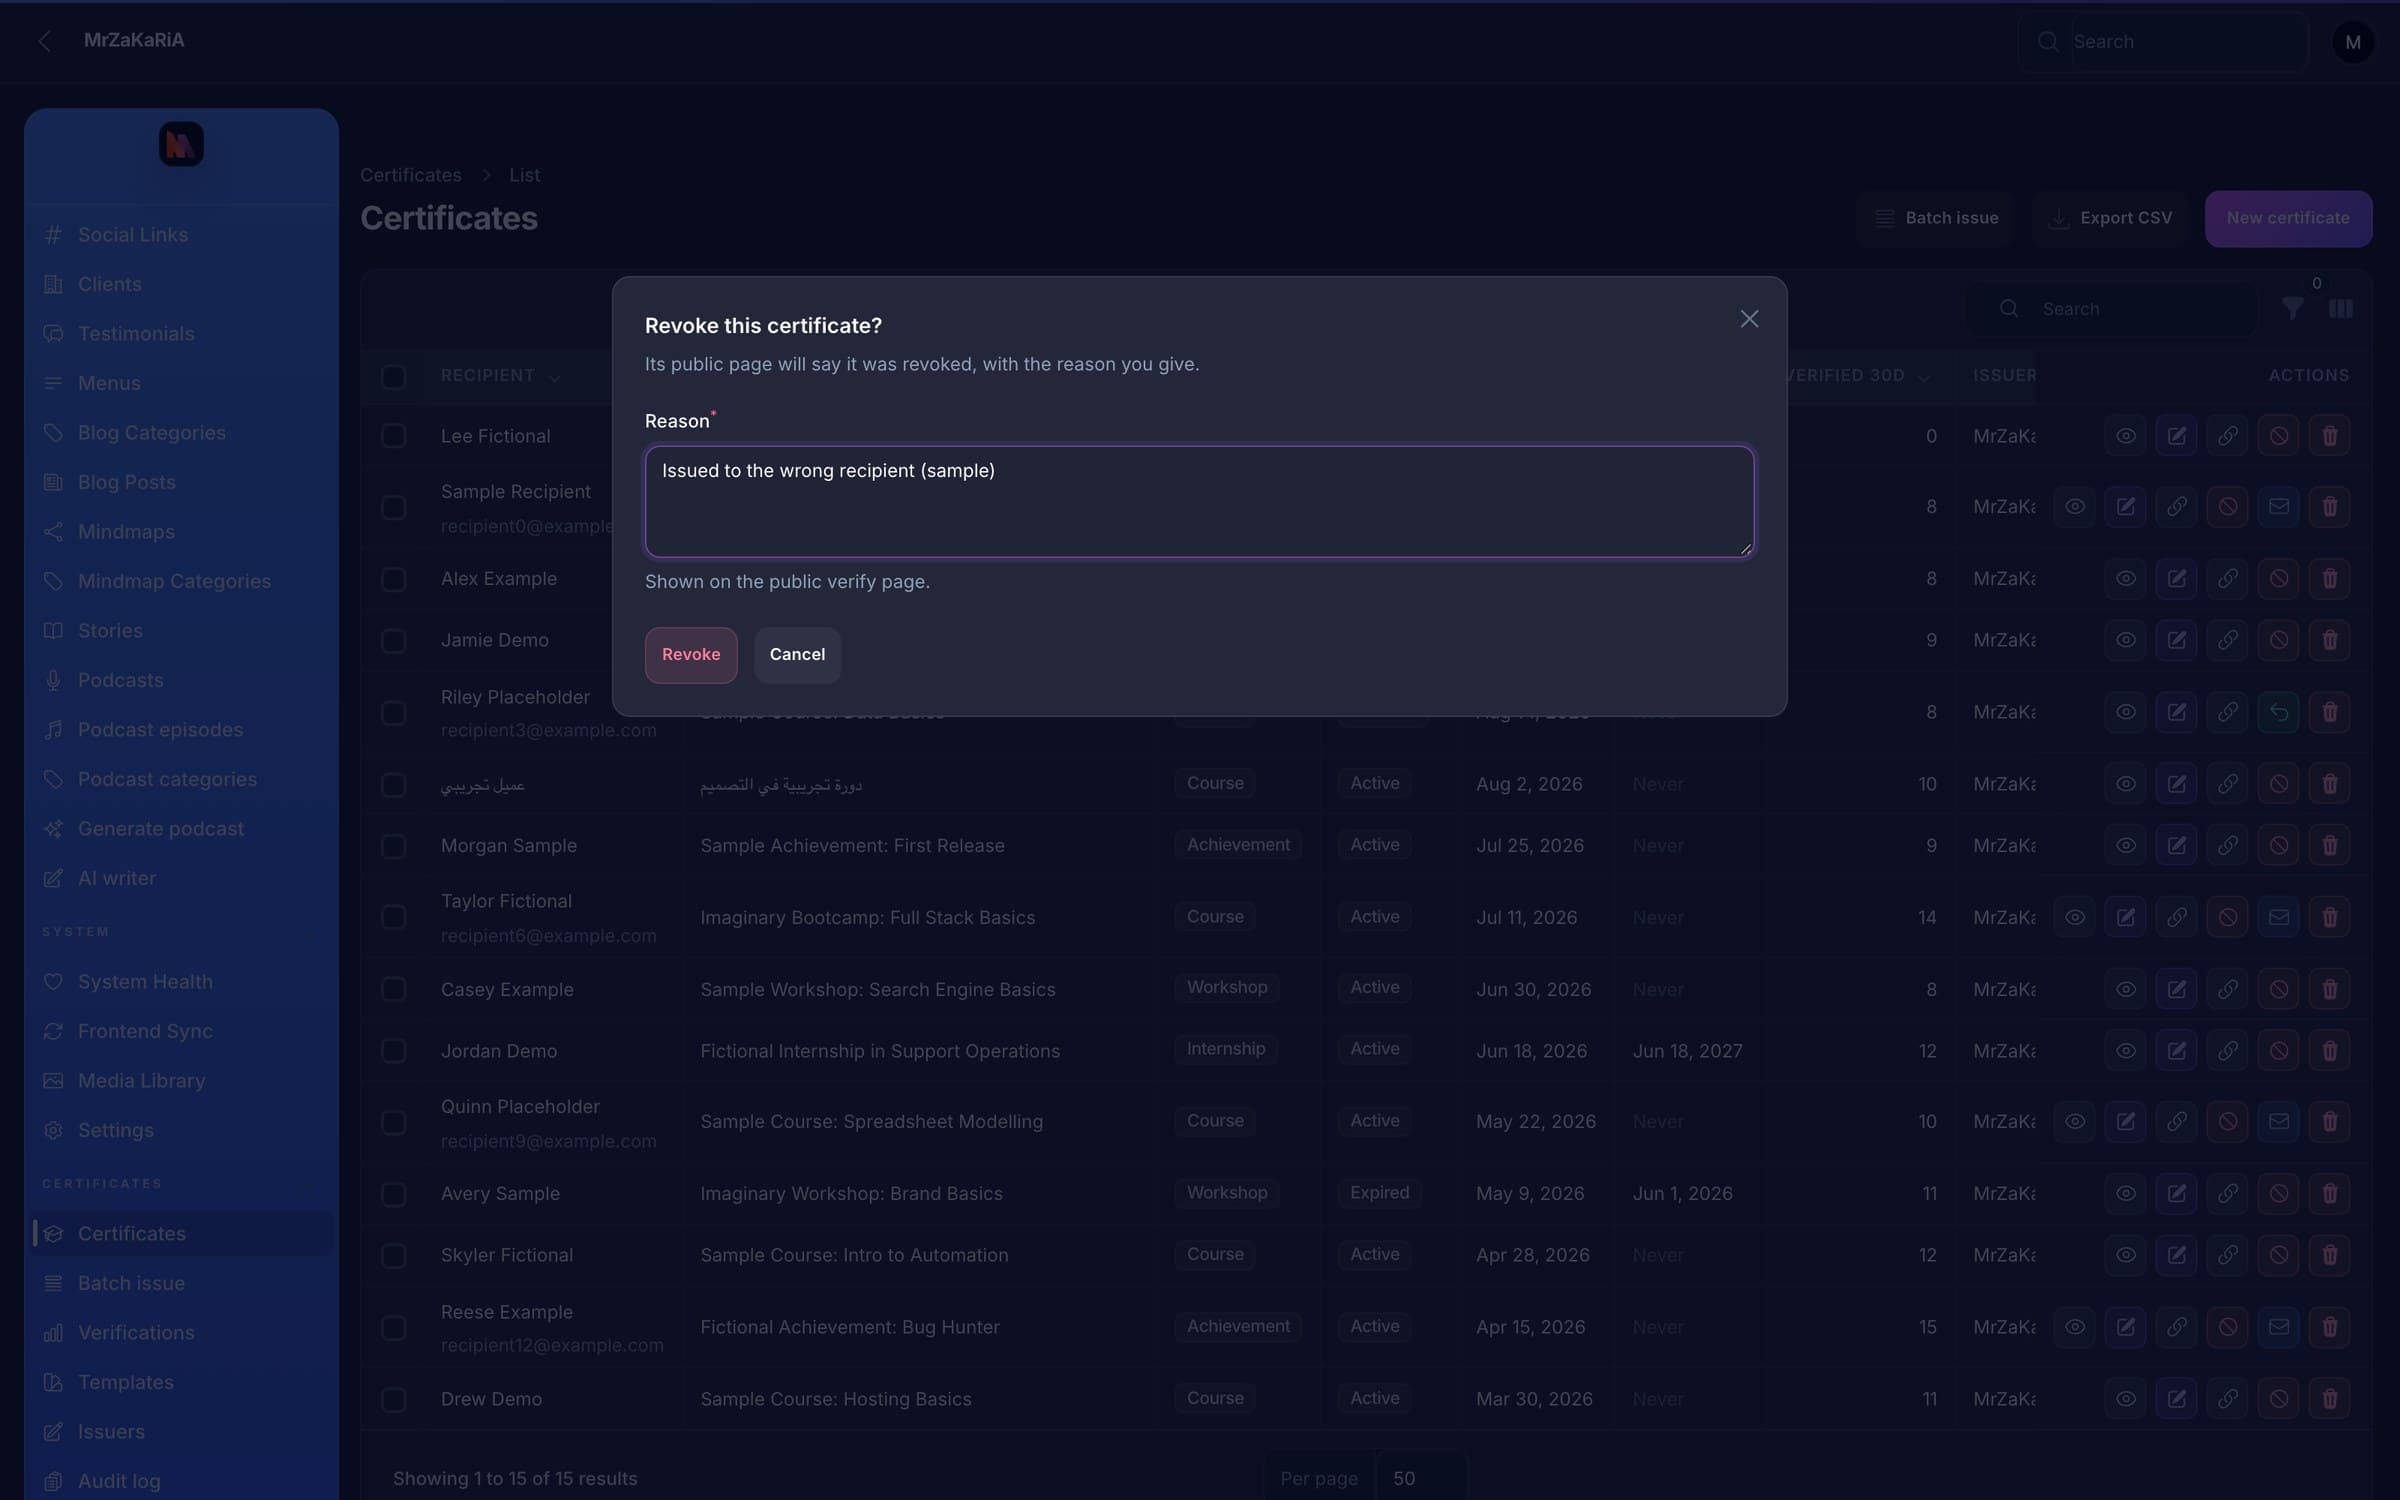The height and width of the screenshot is (1500, 2400).
Task: Click the table Search field
Action: click(2112, 309)
